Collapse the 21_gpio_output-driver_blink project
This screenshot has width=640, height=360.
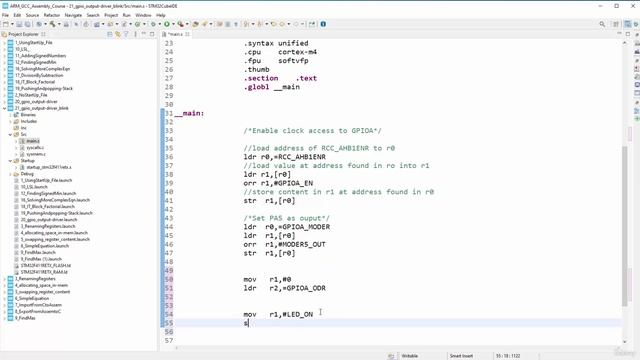tap(4, 108)
